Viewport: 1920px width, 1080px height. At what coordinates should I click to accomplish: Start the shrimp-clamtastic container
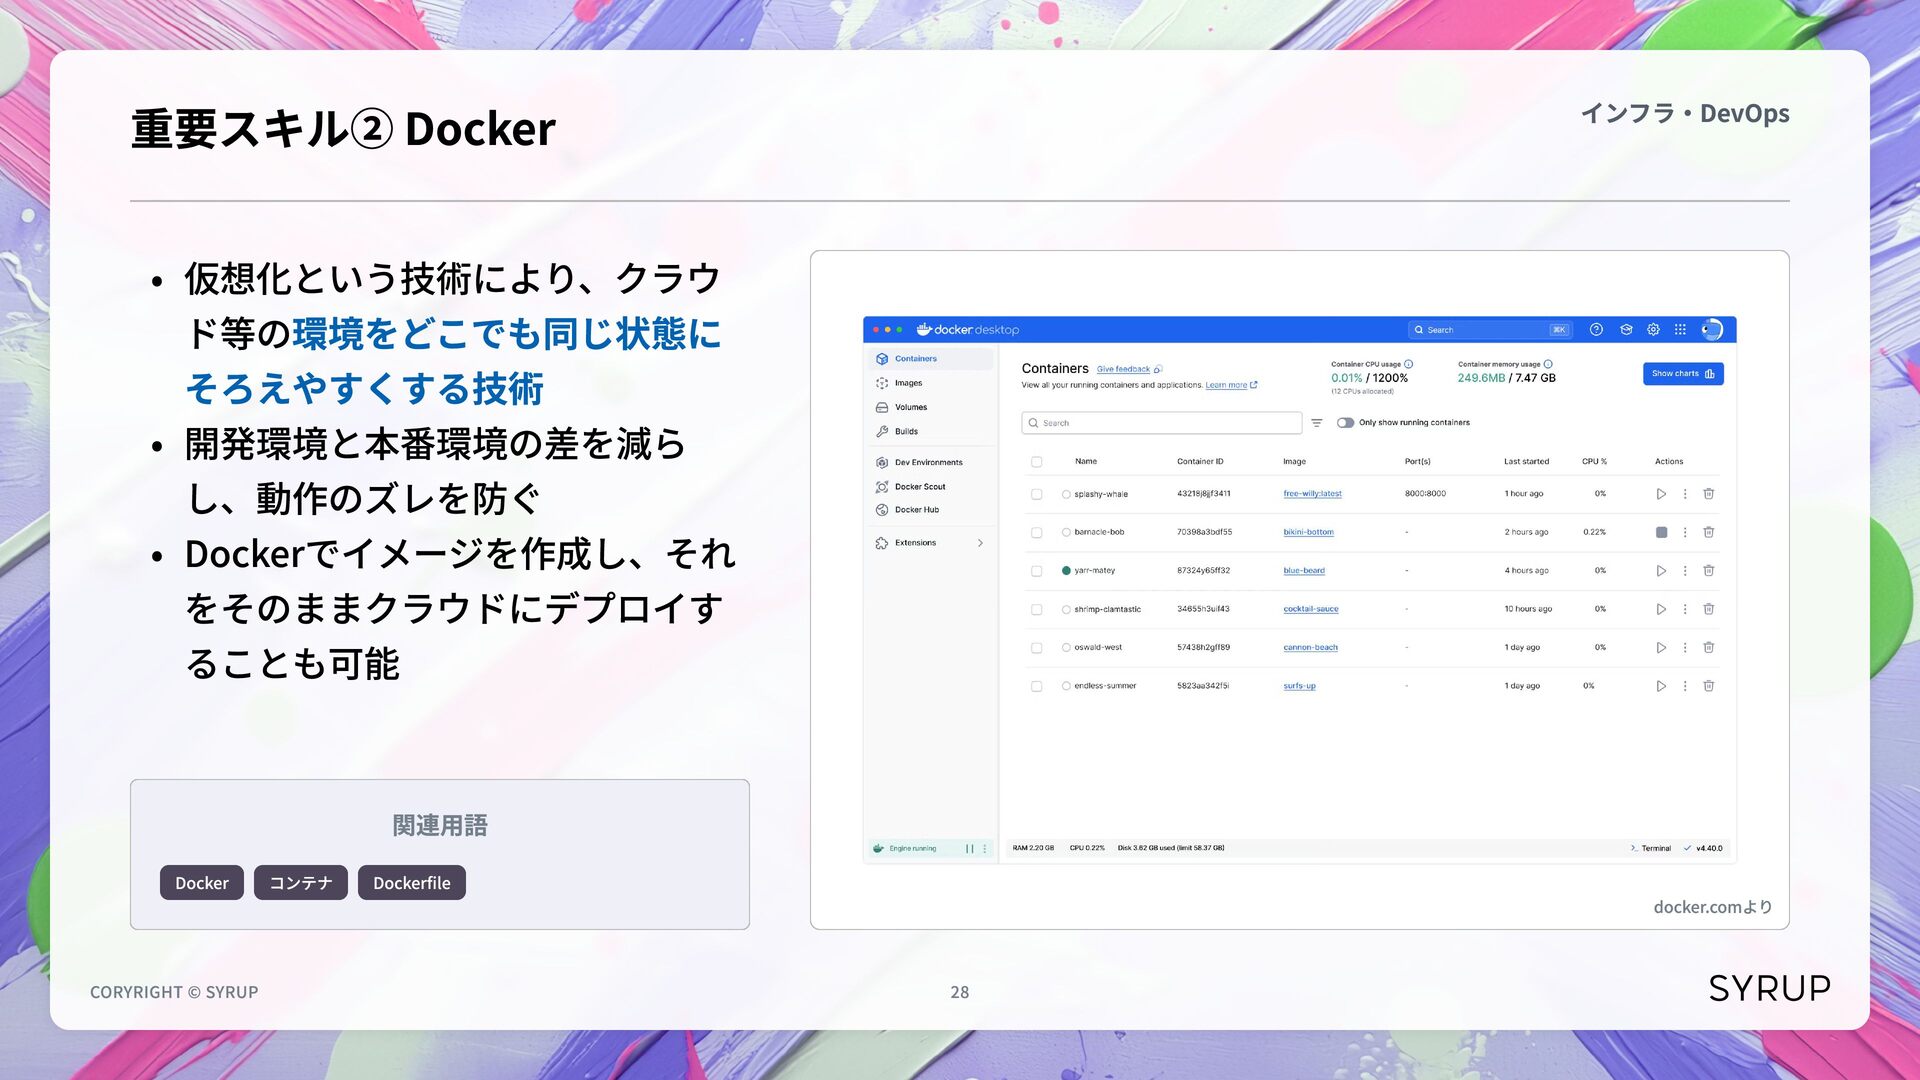[x=1661, y=609]
